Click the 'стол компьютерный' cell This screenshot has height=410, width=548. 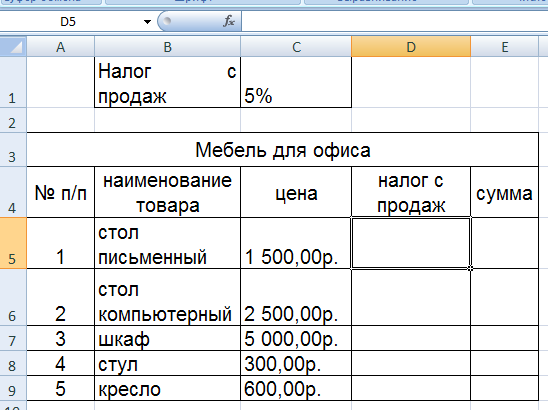tap(167, 297)
